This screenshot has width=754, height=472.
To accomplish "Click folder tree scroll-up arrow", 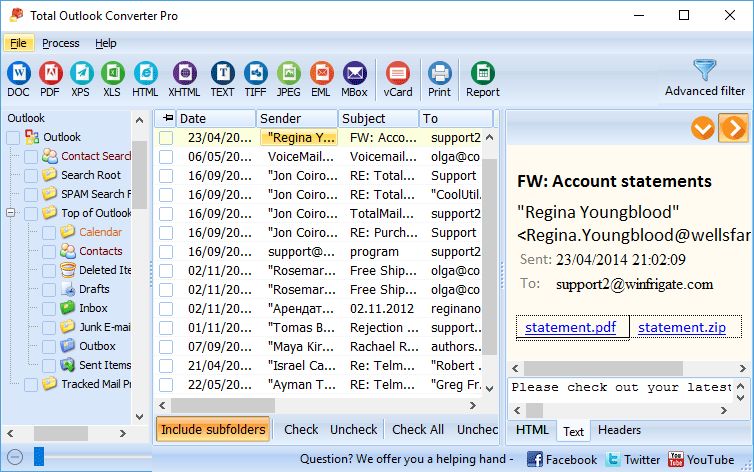I will click(139, 120).
